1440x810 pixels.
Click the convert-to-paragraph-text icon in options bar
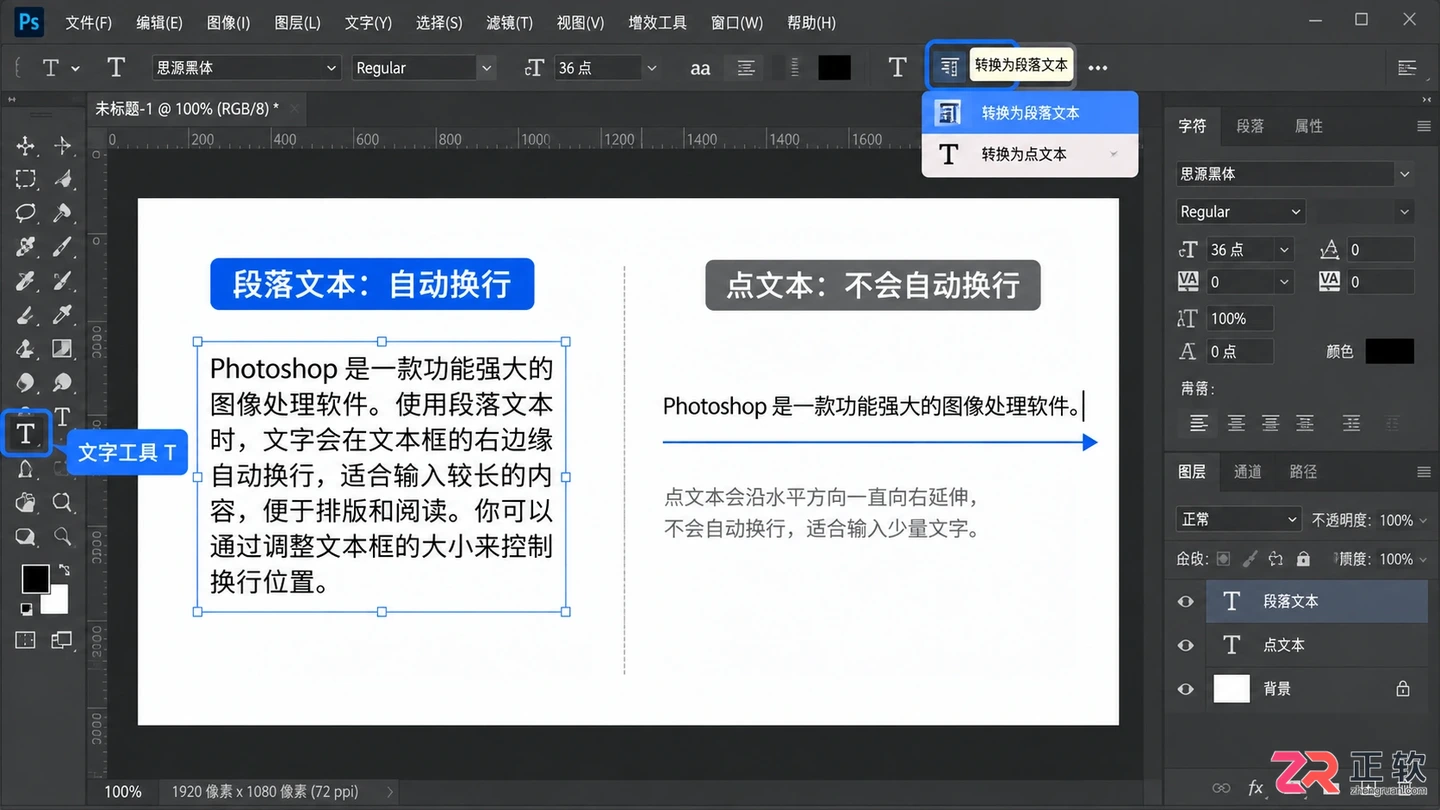coord(949,67)
